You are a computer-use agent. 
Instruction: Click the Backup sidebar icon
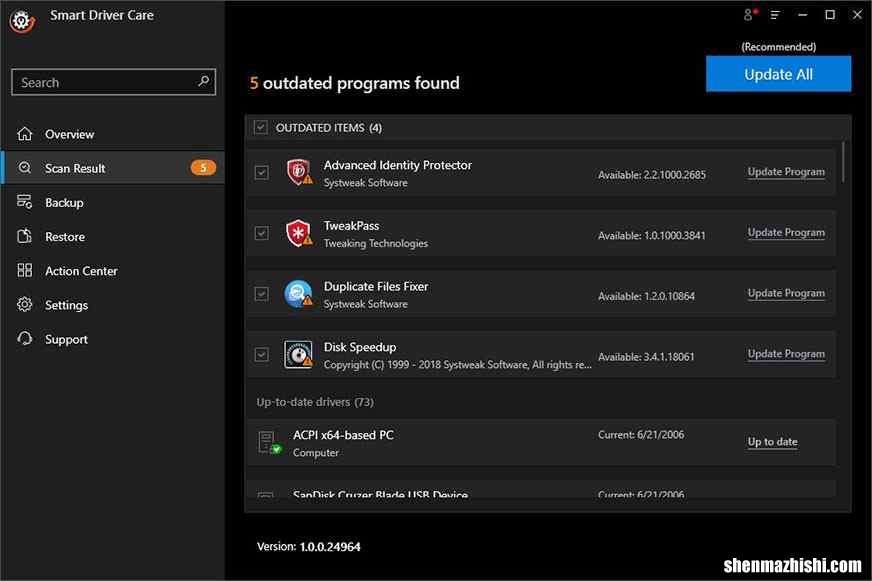click(x=24, y=202)
